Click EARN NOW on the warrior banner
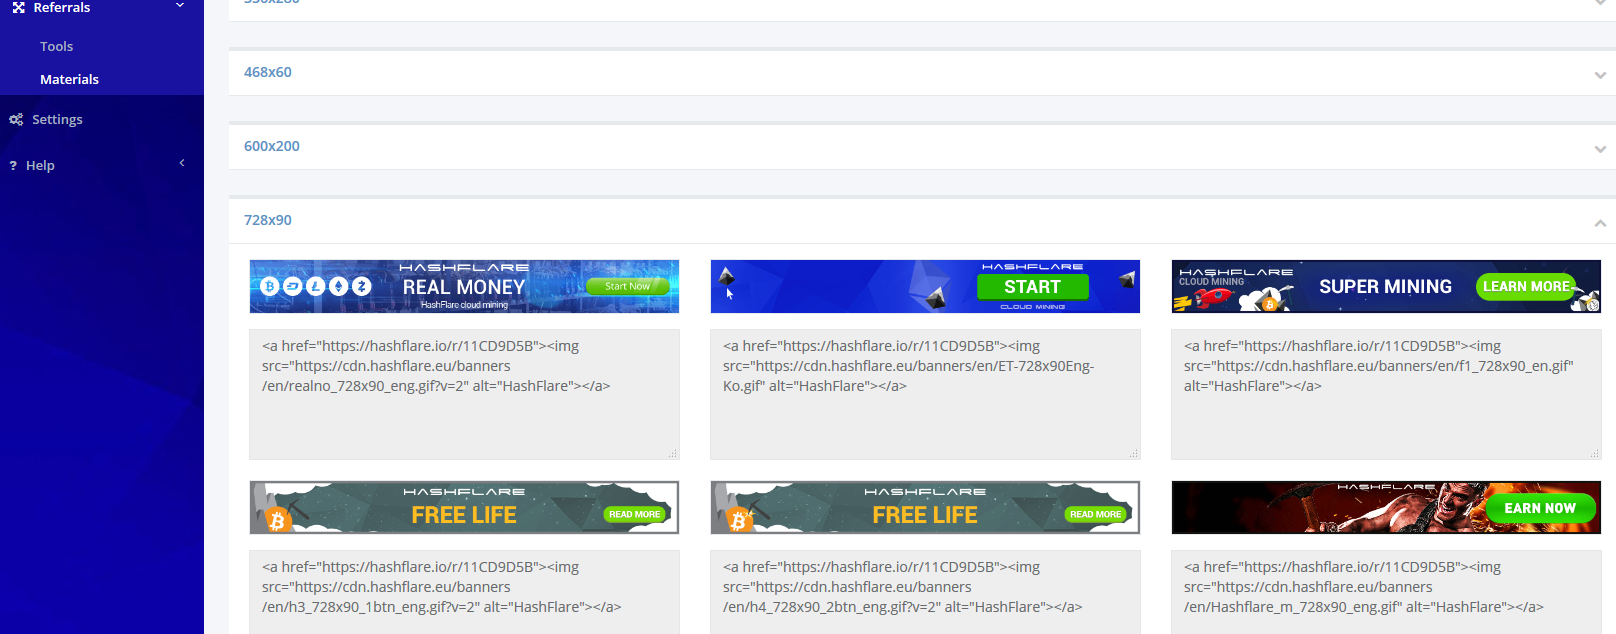This screenshot has height=634, width=1616. (1539, 508)
